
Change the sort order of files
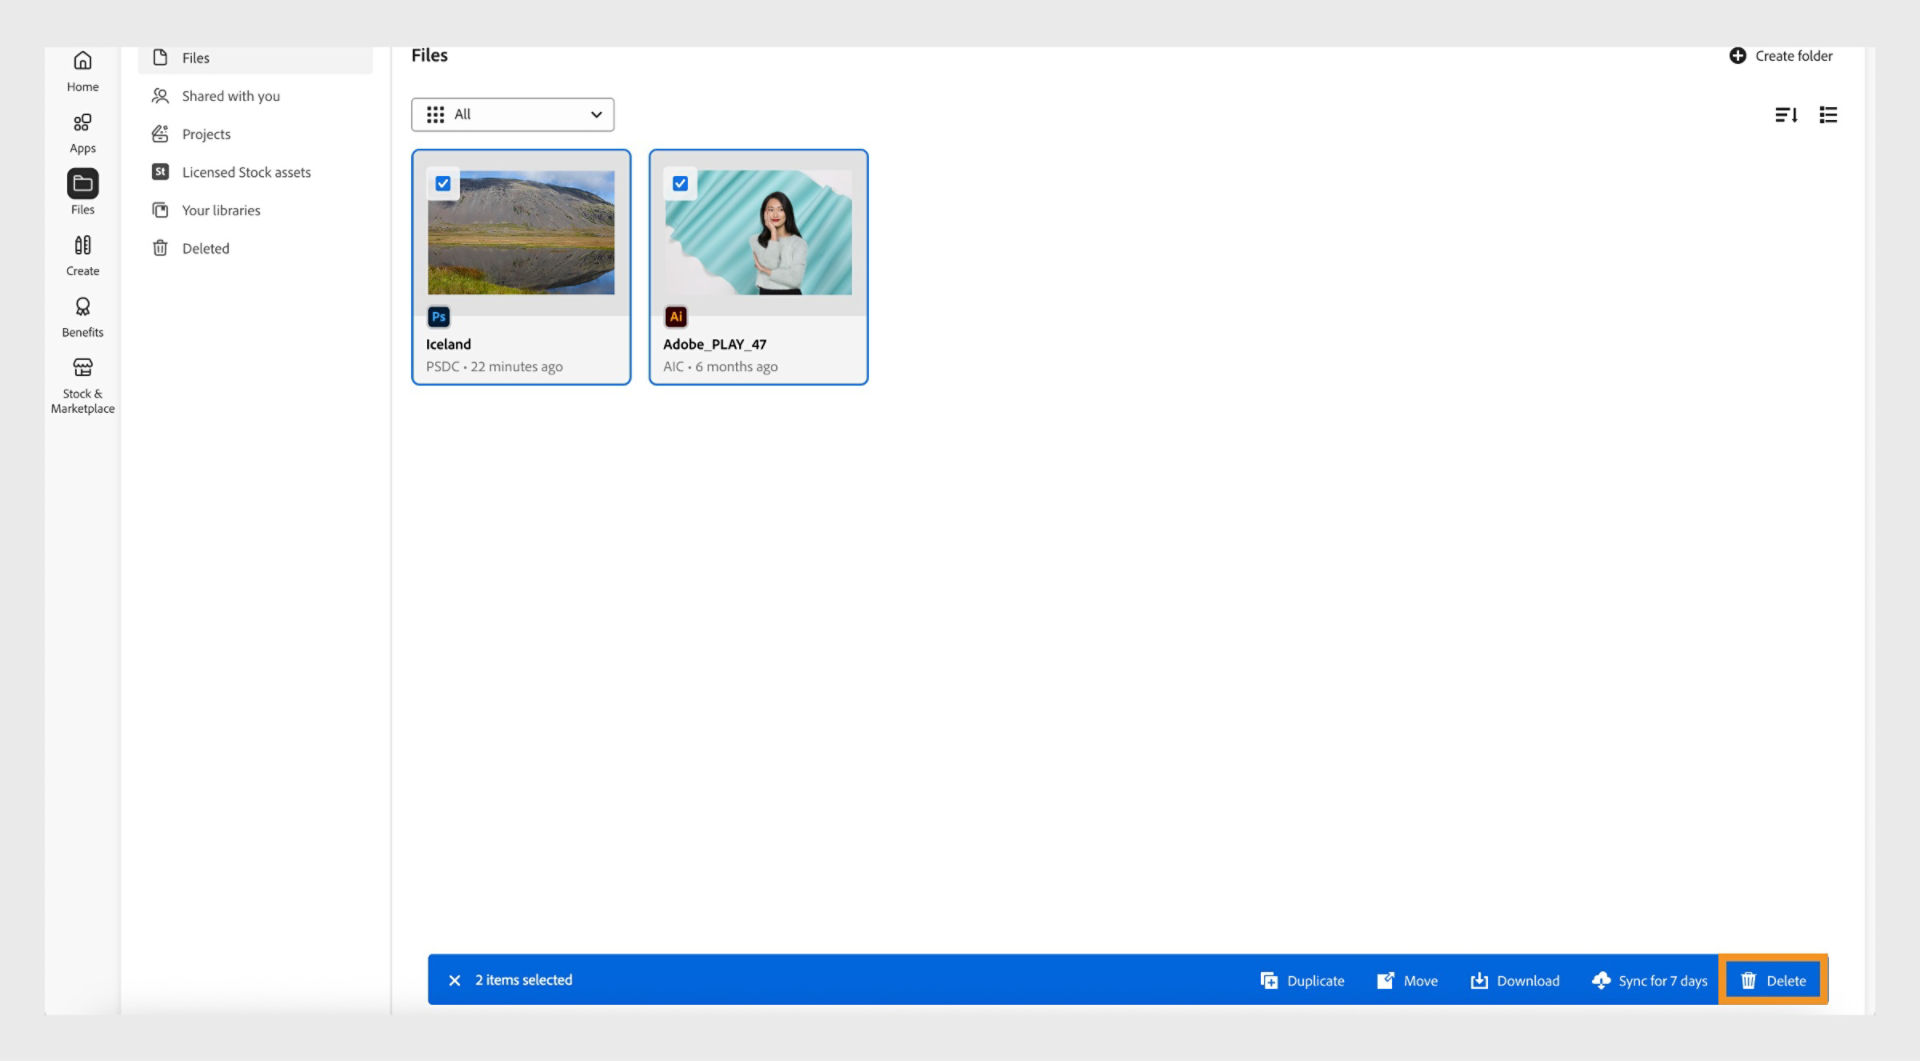[1787, 115]
